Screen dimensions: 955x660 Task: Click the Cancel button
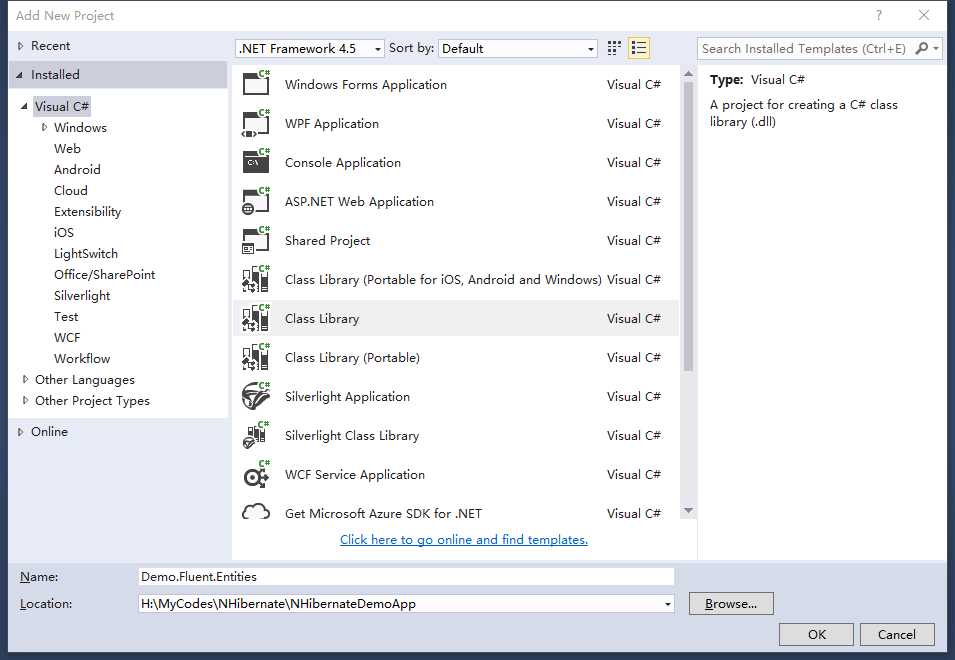pos(897,634)
